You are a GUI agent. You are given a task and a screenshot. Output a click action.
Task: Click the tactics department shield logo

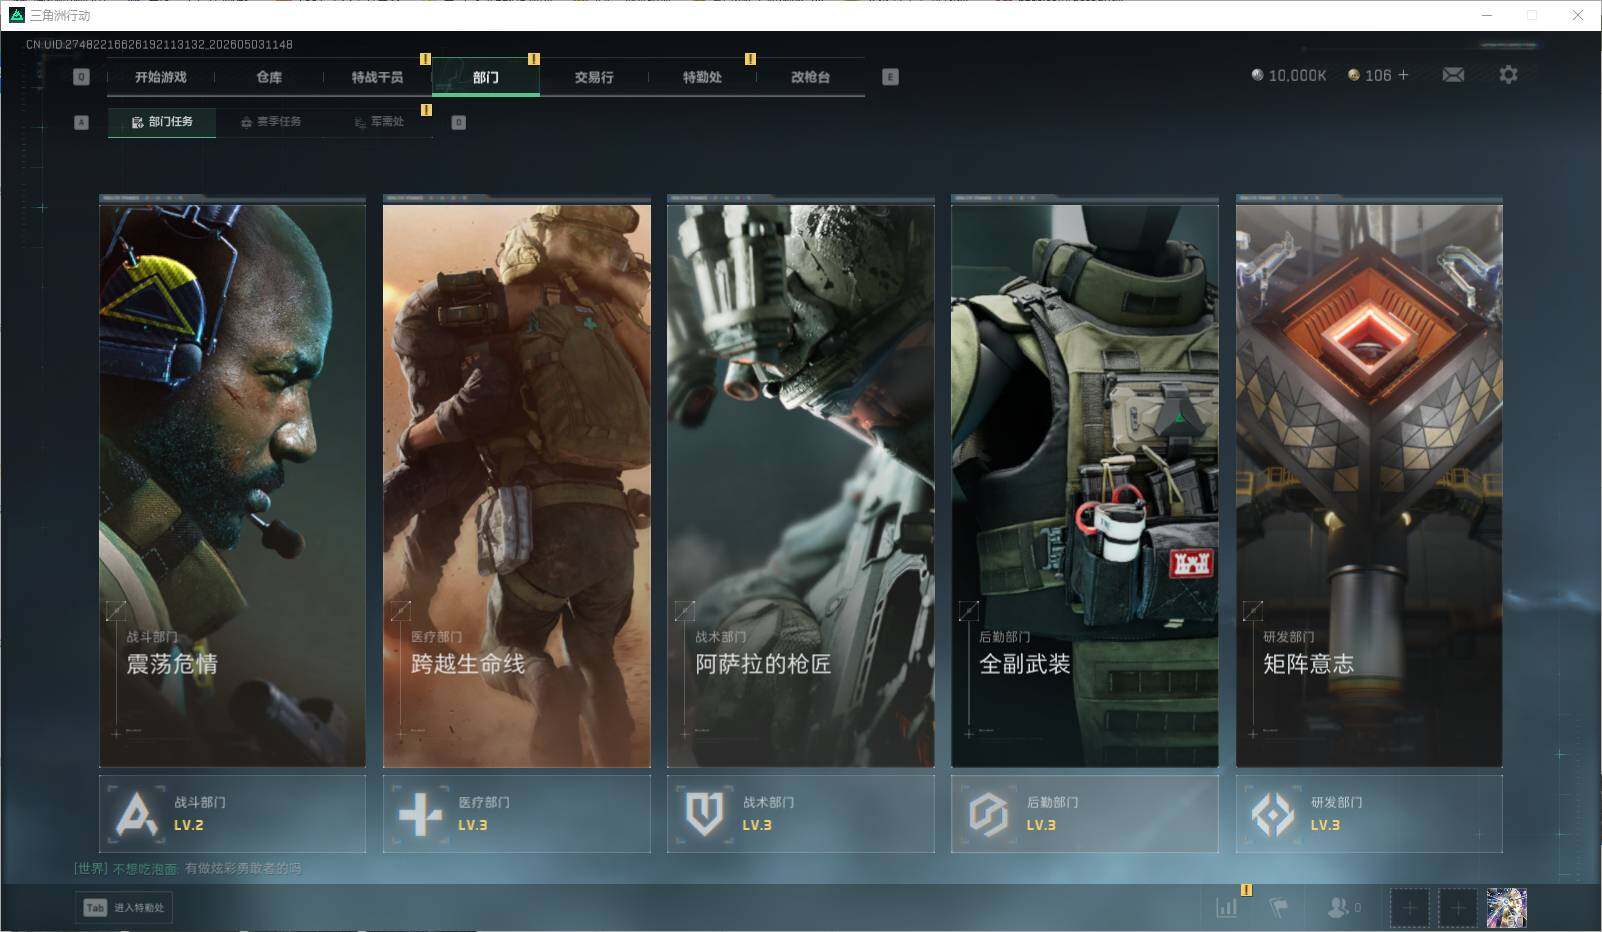[x=705, y=814]
